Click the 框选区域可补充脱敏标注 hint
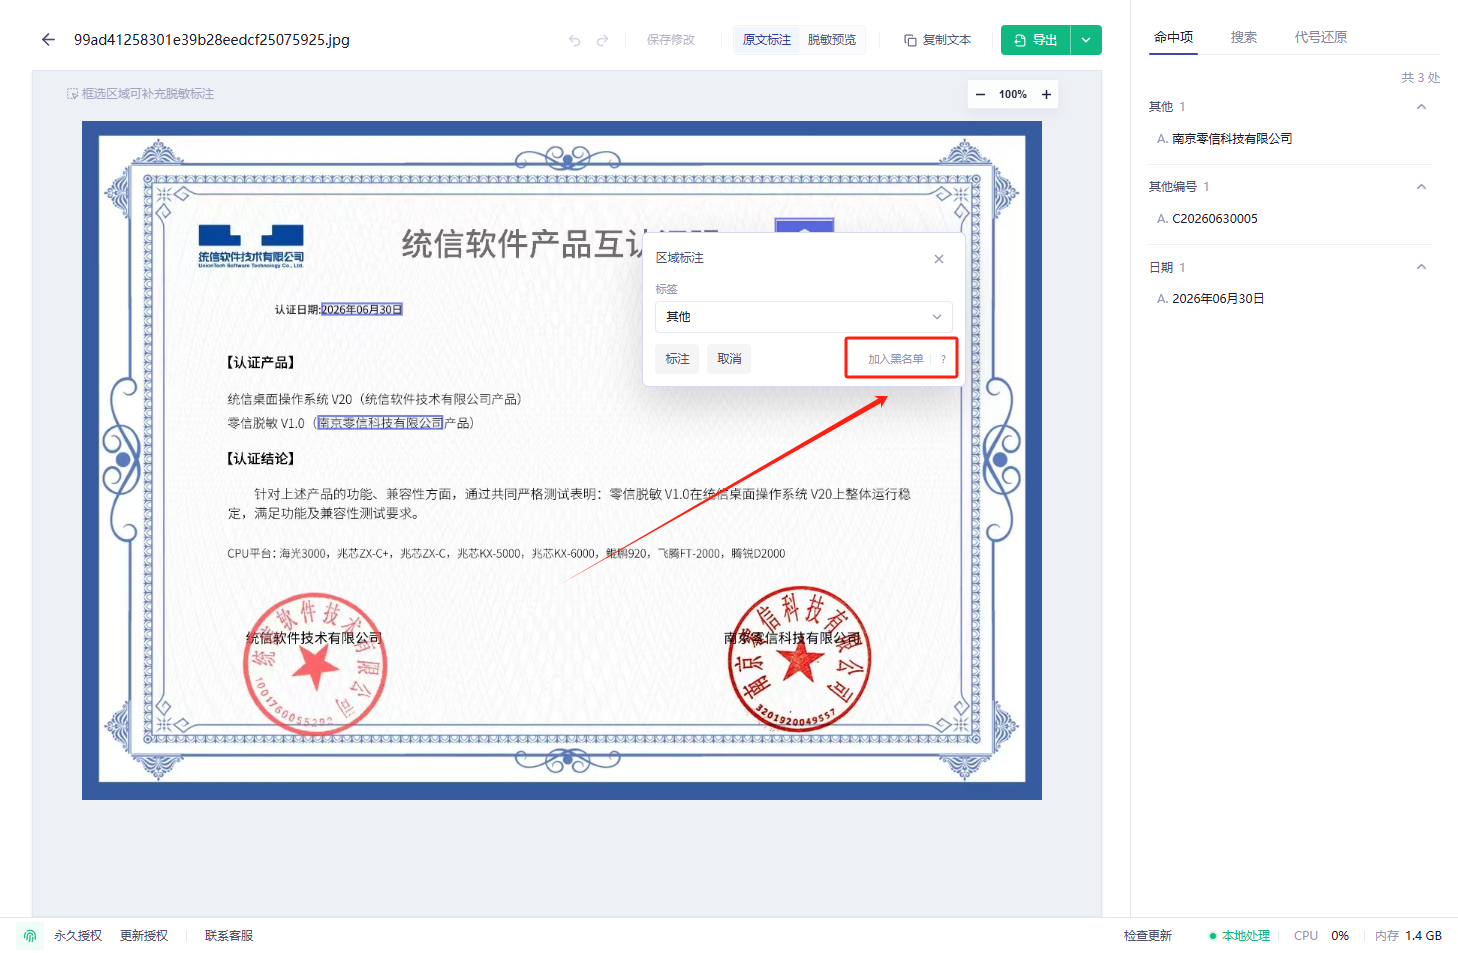 140,94
